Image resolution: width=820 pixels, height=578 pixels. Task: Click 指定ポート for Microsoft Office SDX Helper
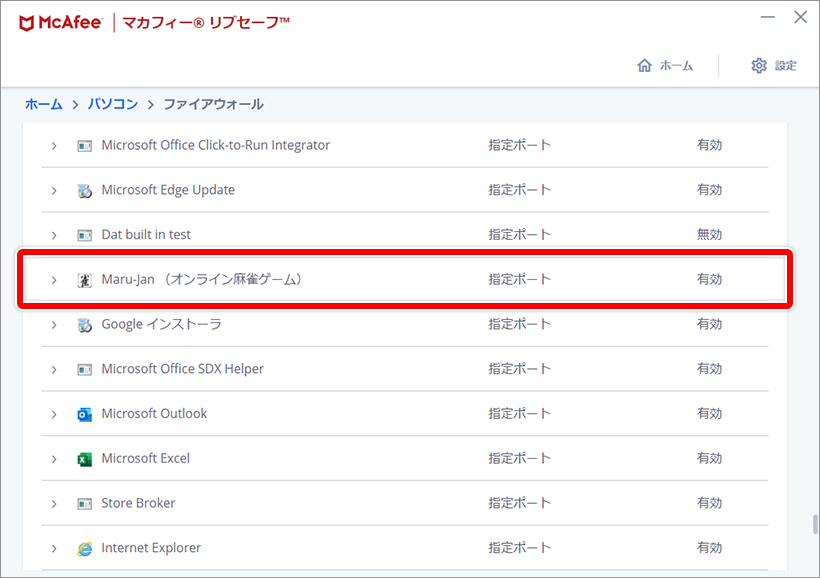pos(519,369)
